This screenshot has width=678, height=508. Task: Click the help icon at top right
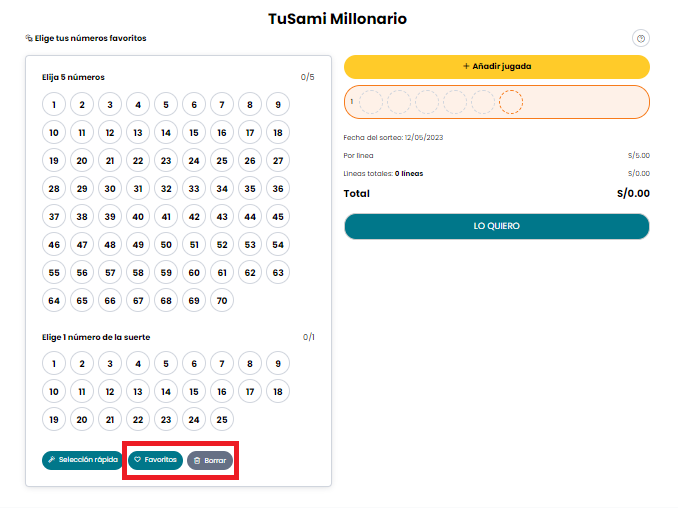coord(641,38)
